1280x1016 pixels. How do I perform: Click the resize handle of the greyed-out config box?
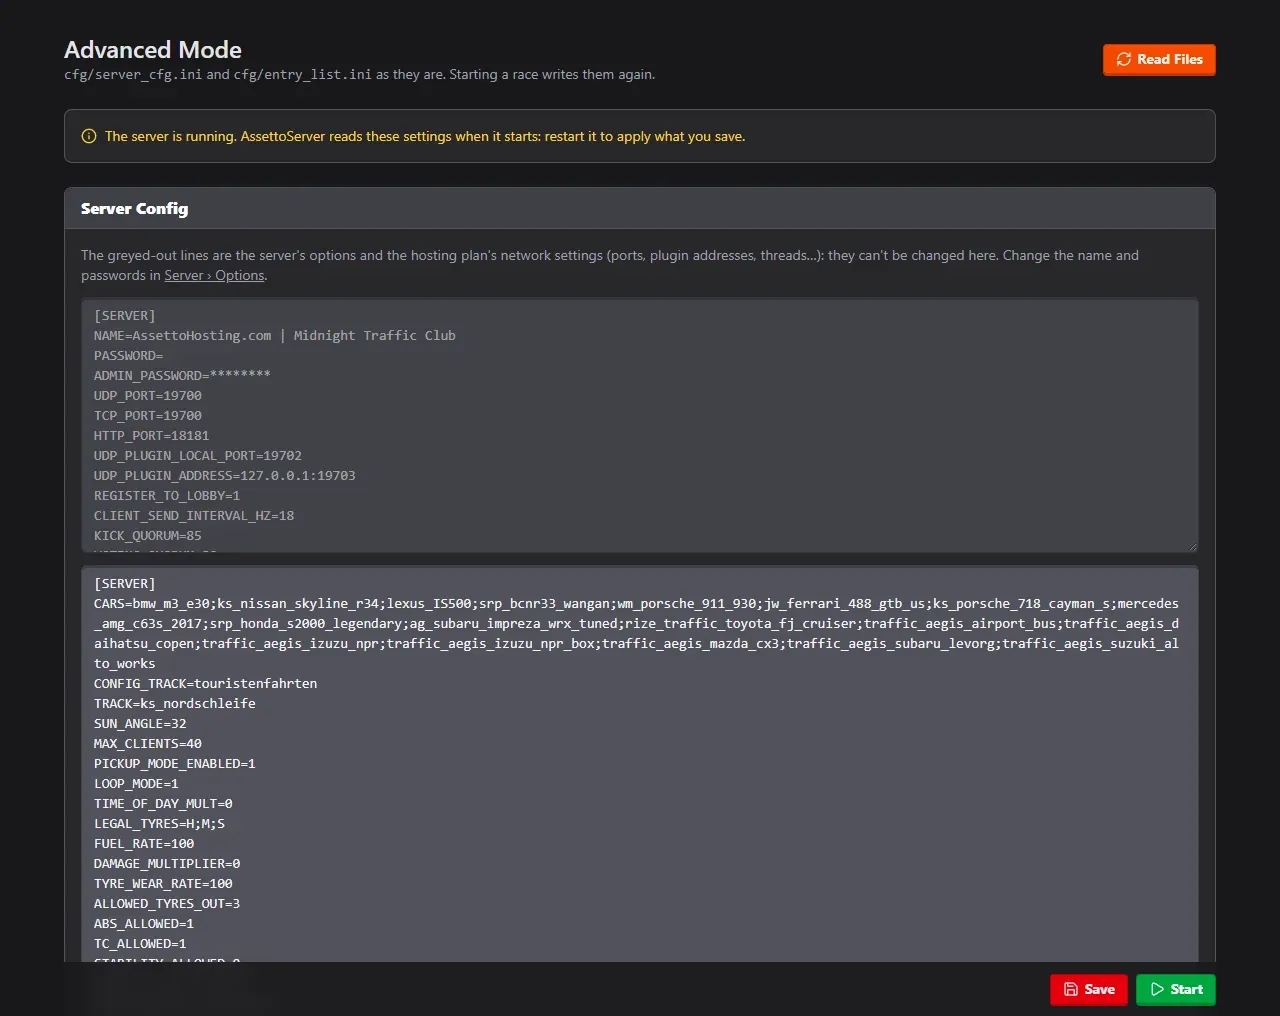click(x=1191, y=545)
